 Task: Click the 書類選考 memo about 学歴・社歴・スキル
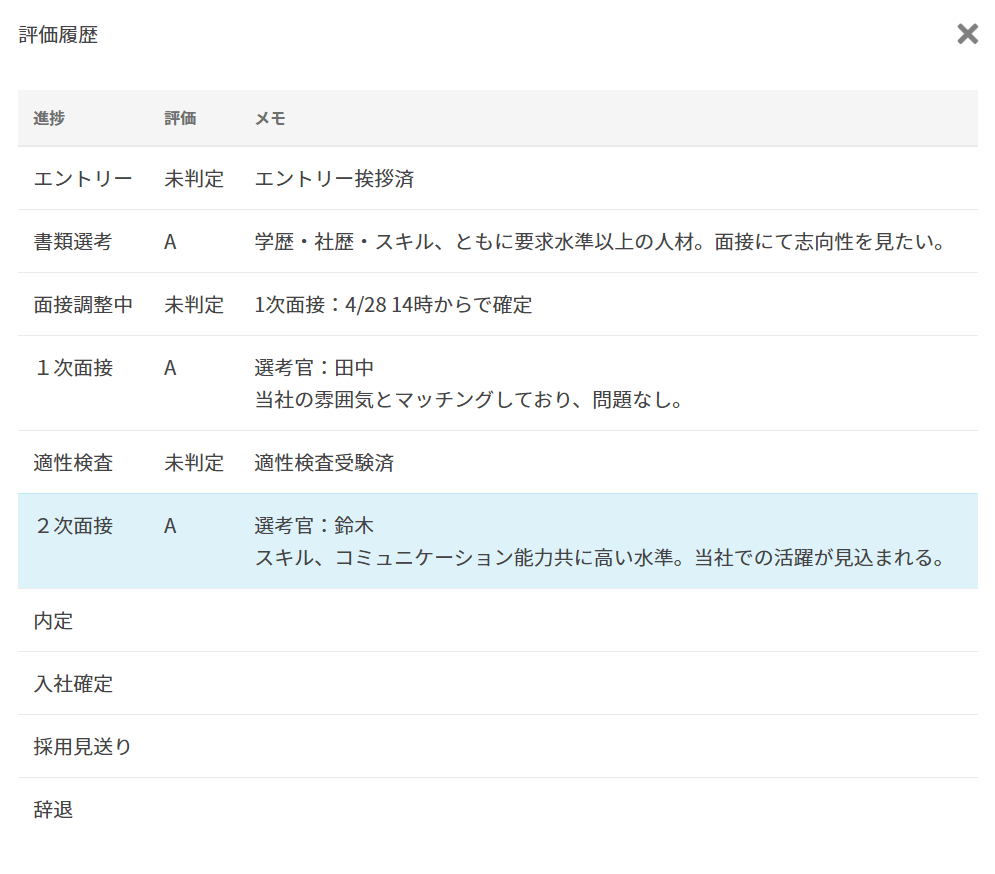(600, 242)
